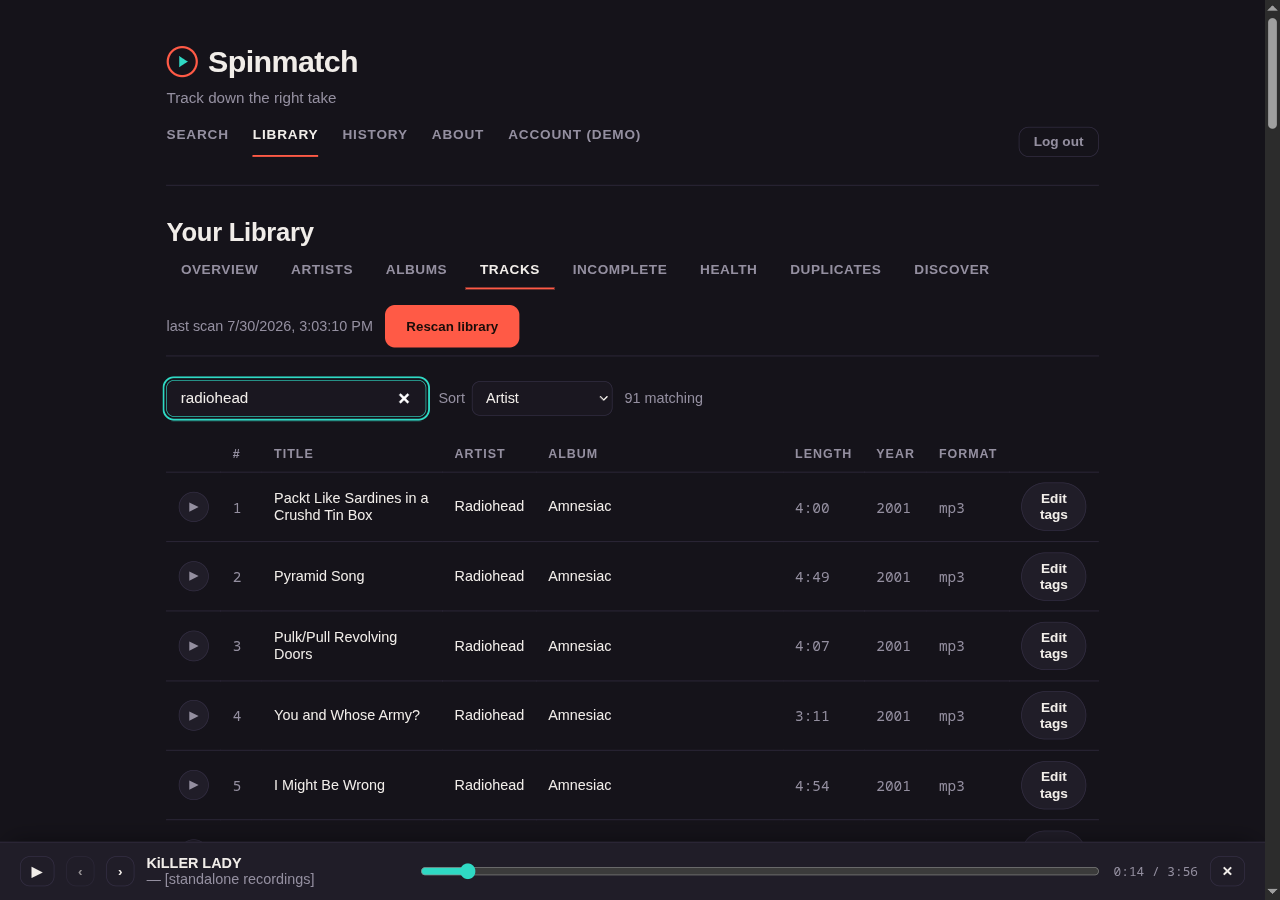
Task: Click 'You and Whose Army?' title text
Action: point(347,715)
